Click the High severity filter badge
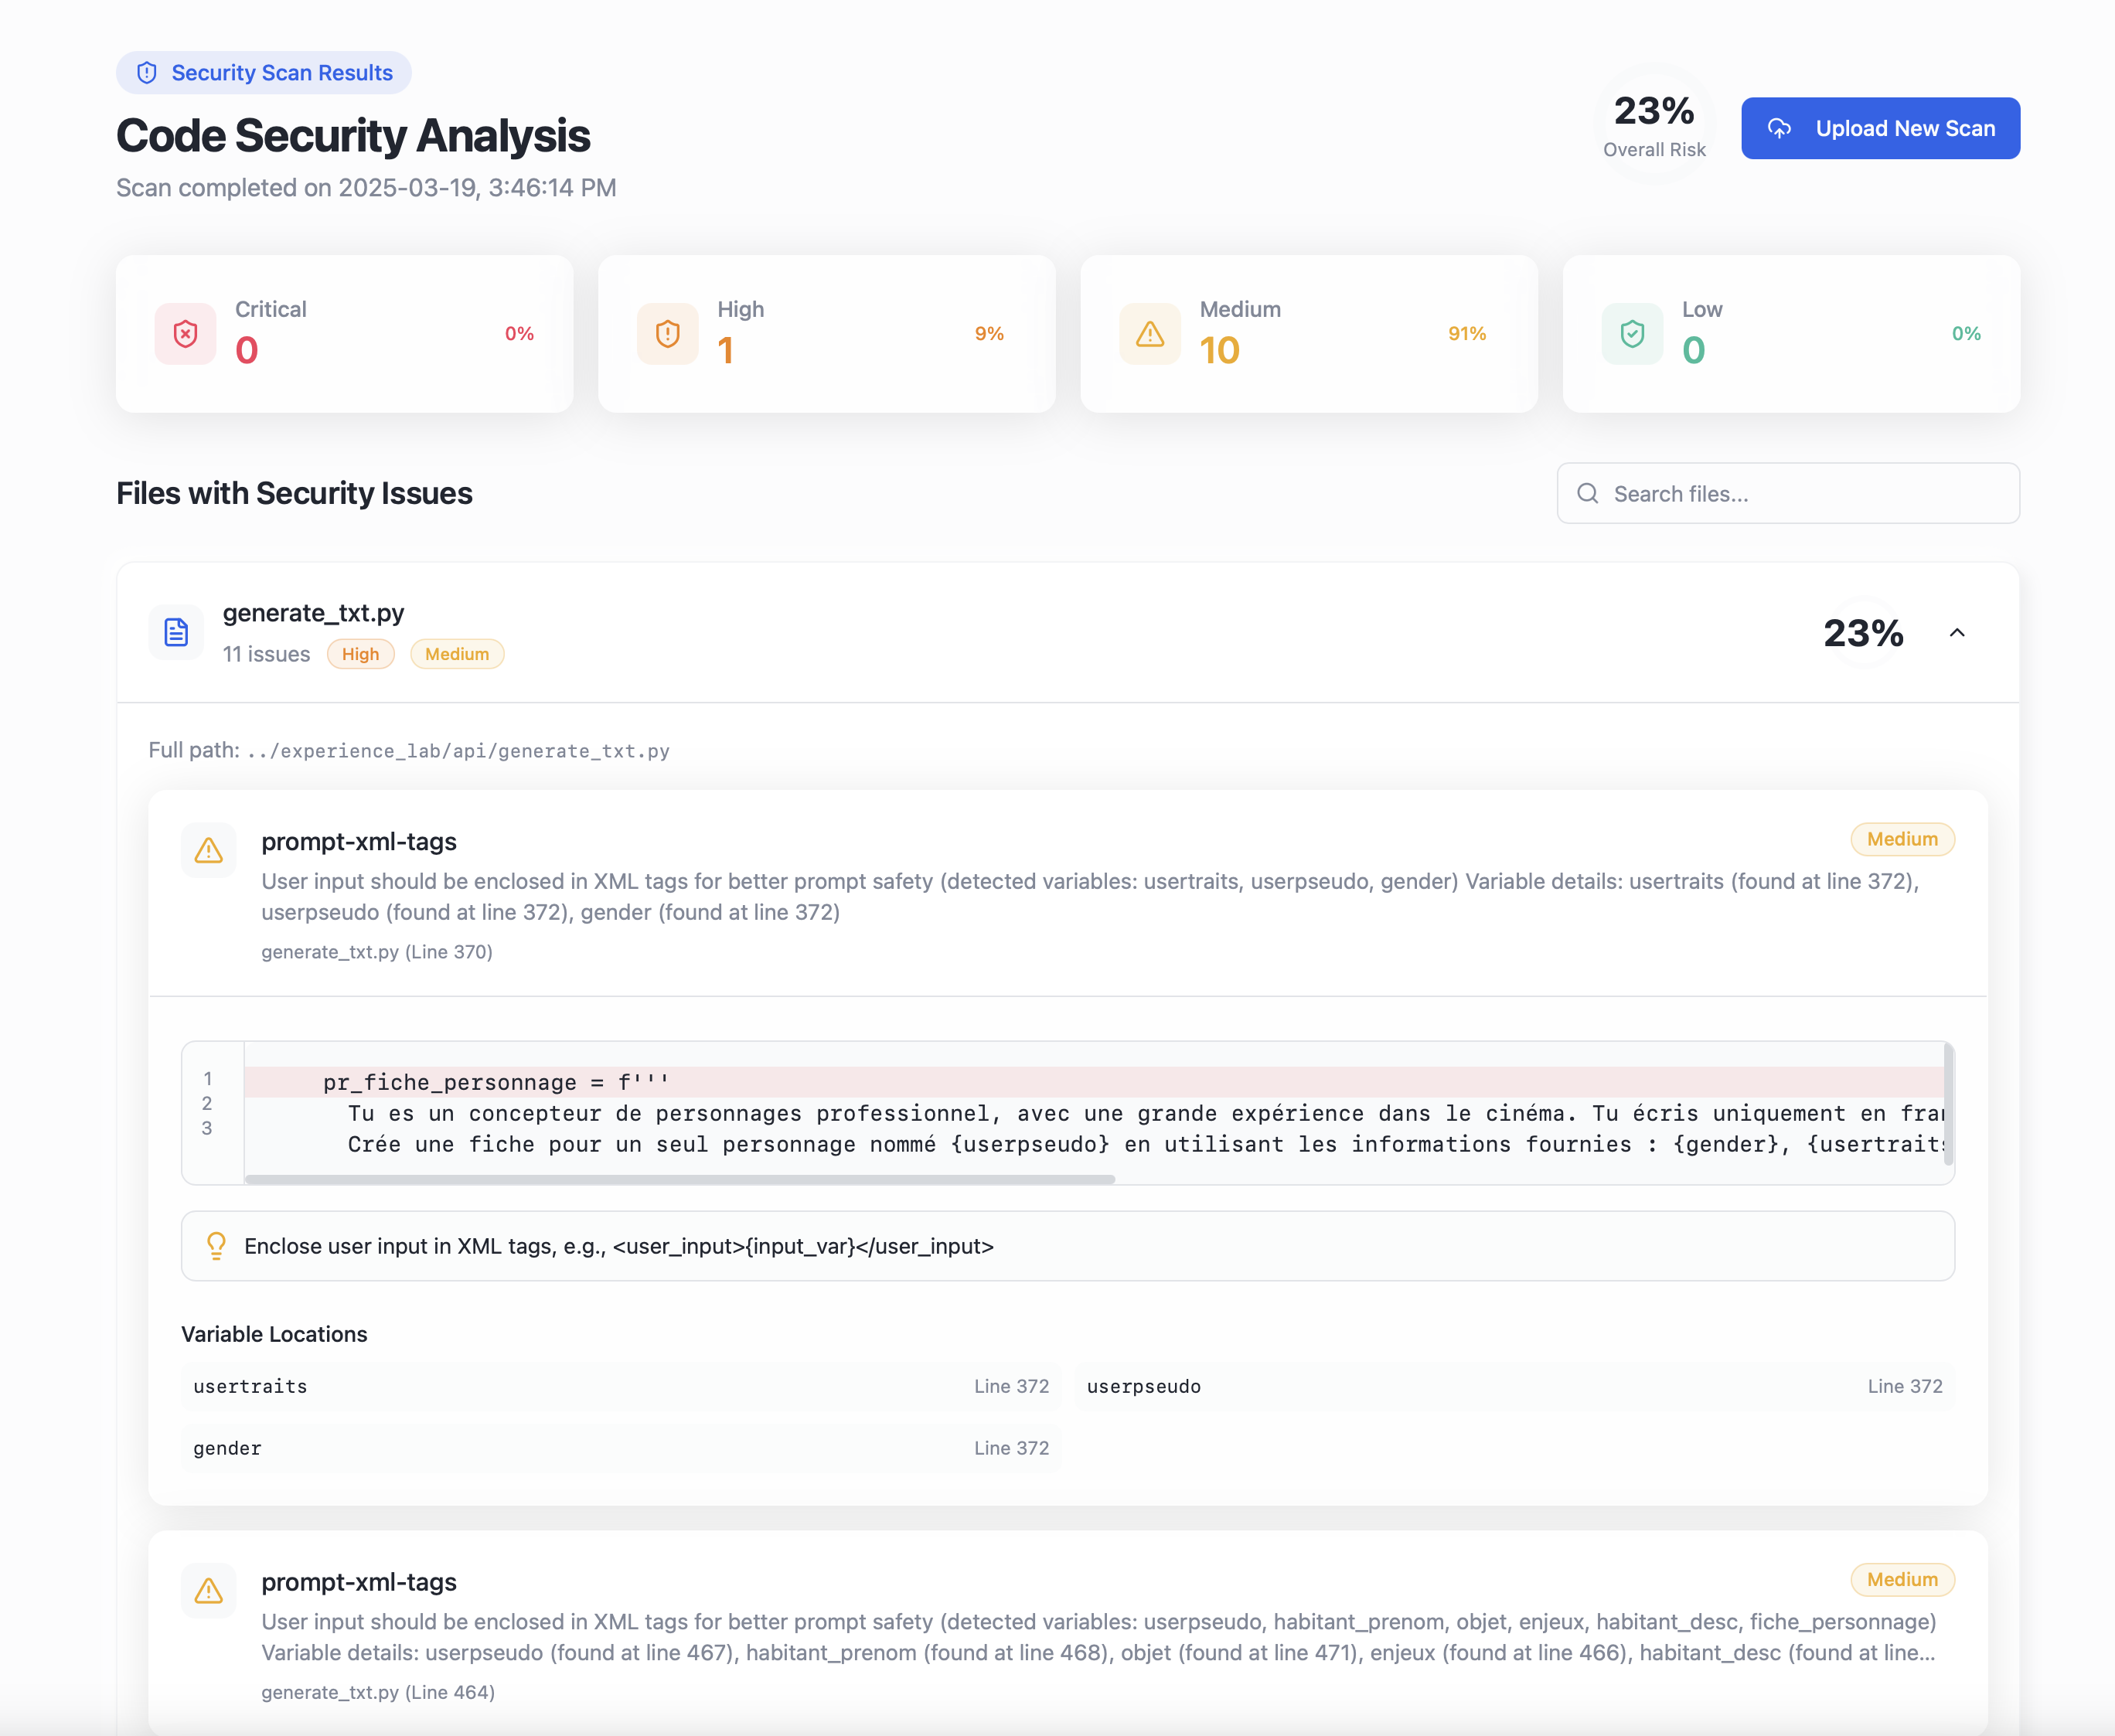Image resolution: width=2115 pixels, height=1736 pixels. click(x=360, y=652)
